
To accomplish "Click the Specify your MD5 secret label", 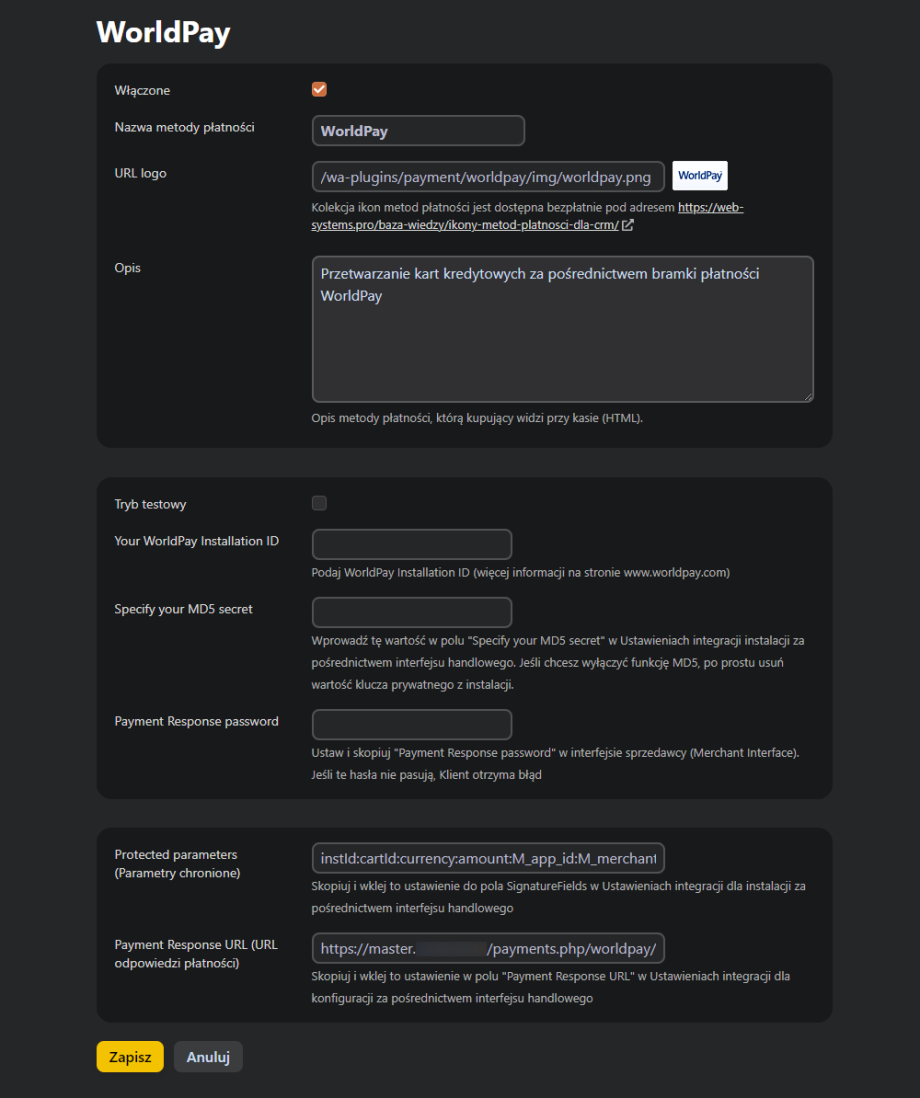I will pos(183,609).
